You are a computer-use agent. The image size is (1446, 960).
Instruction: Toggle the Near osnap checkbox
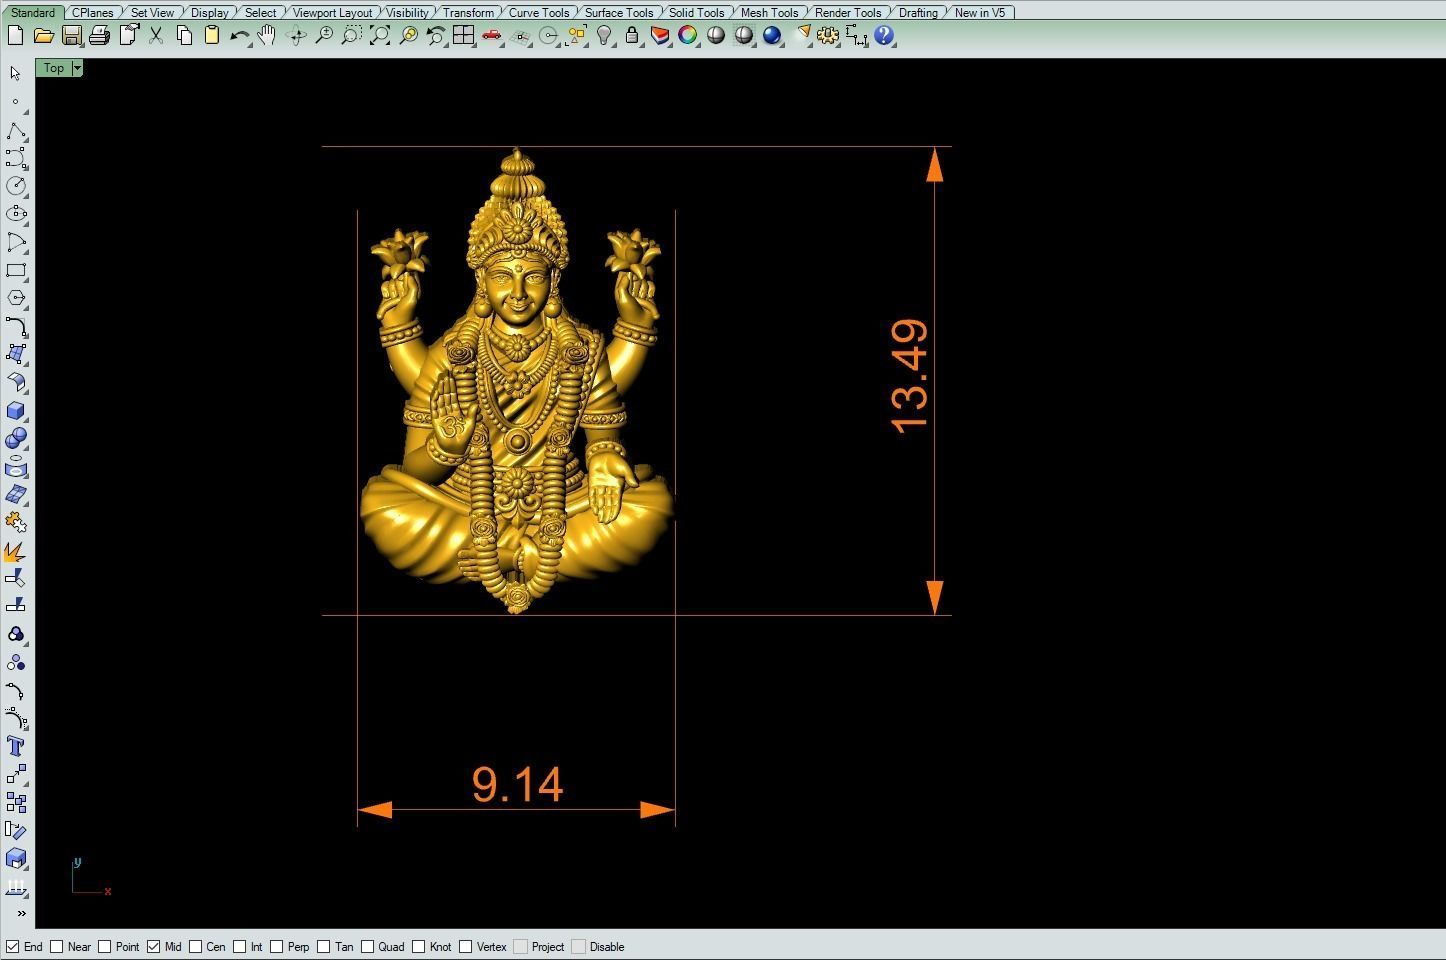(x=57, y=946)
